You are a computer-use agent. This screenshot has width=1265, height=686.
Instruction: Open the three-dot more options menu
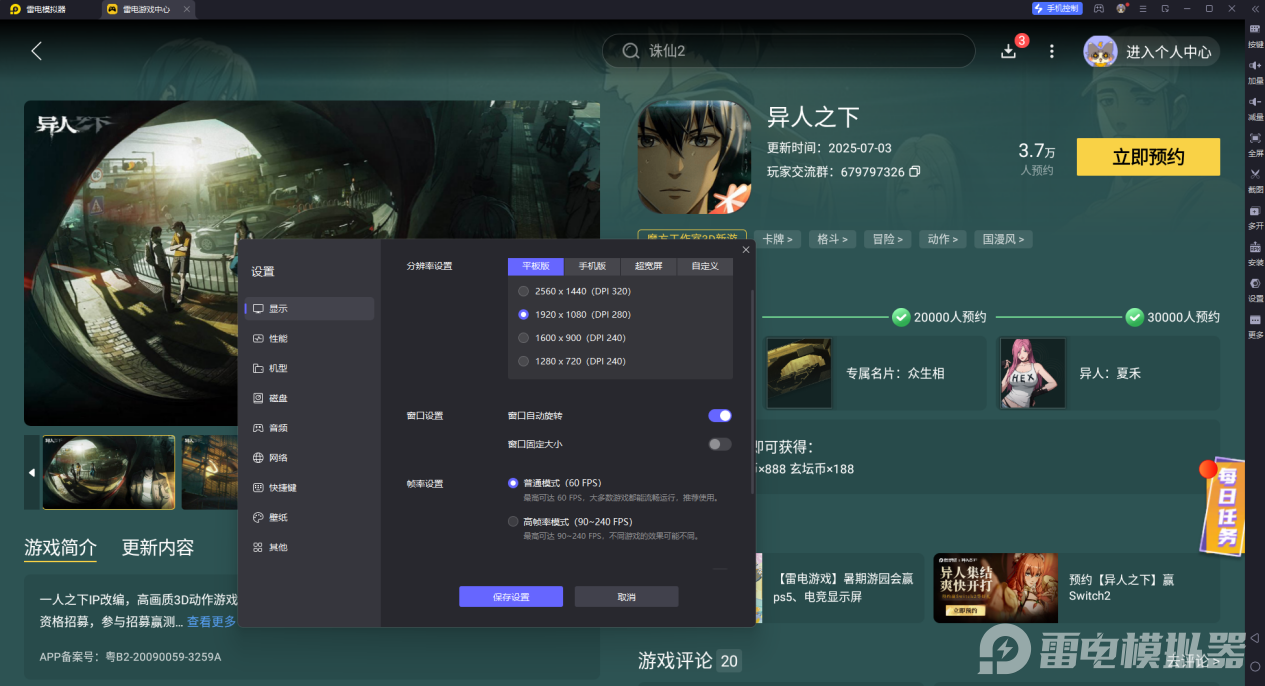click(x=1051, y=51)
